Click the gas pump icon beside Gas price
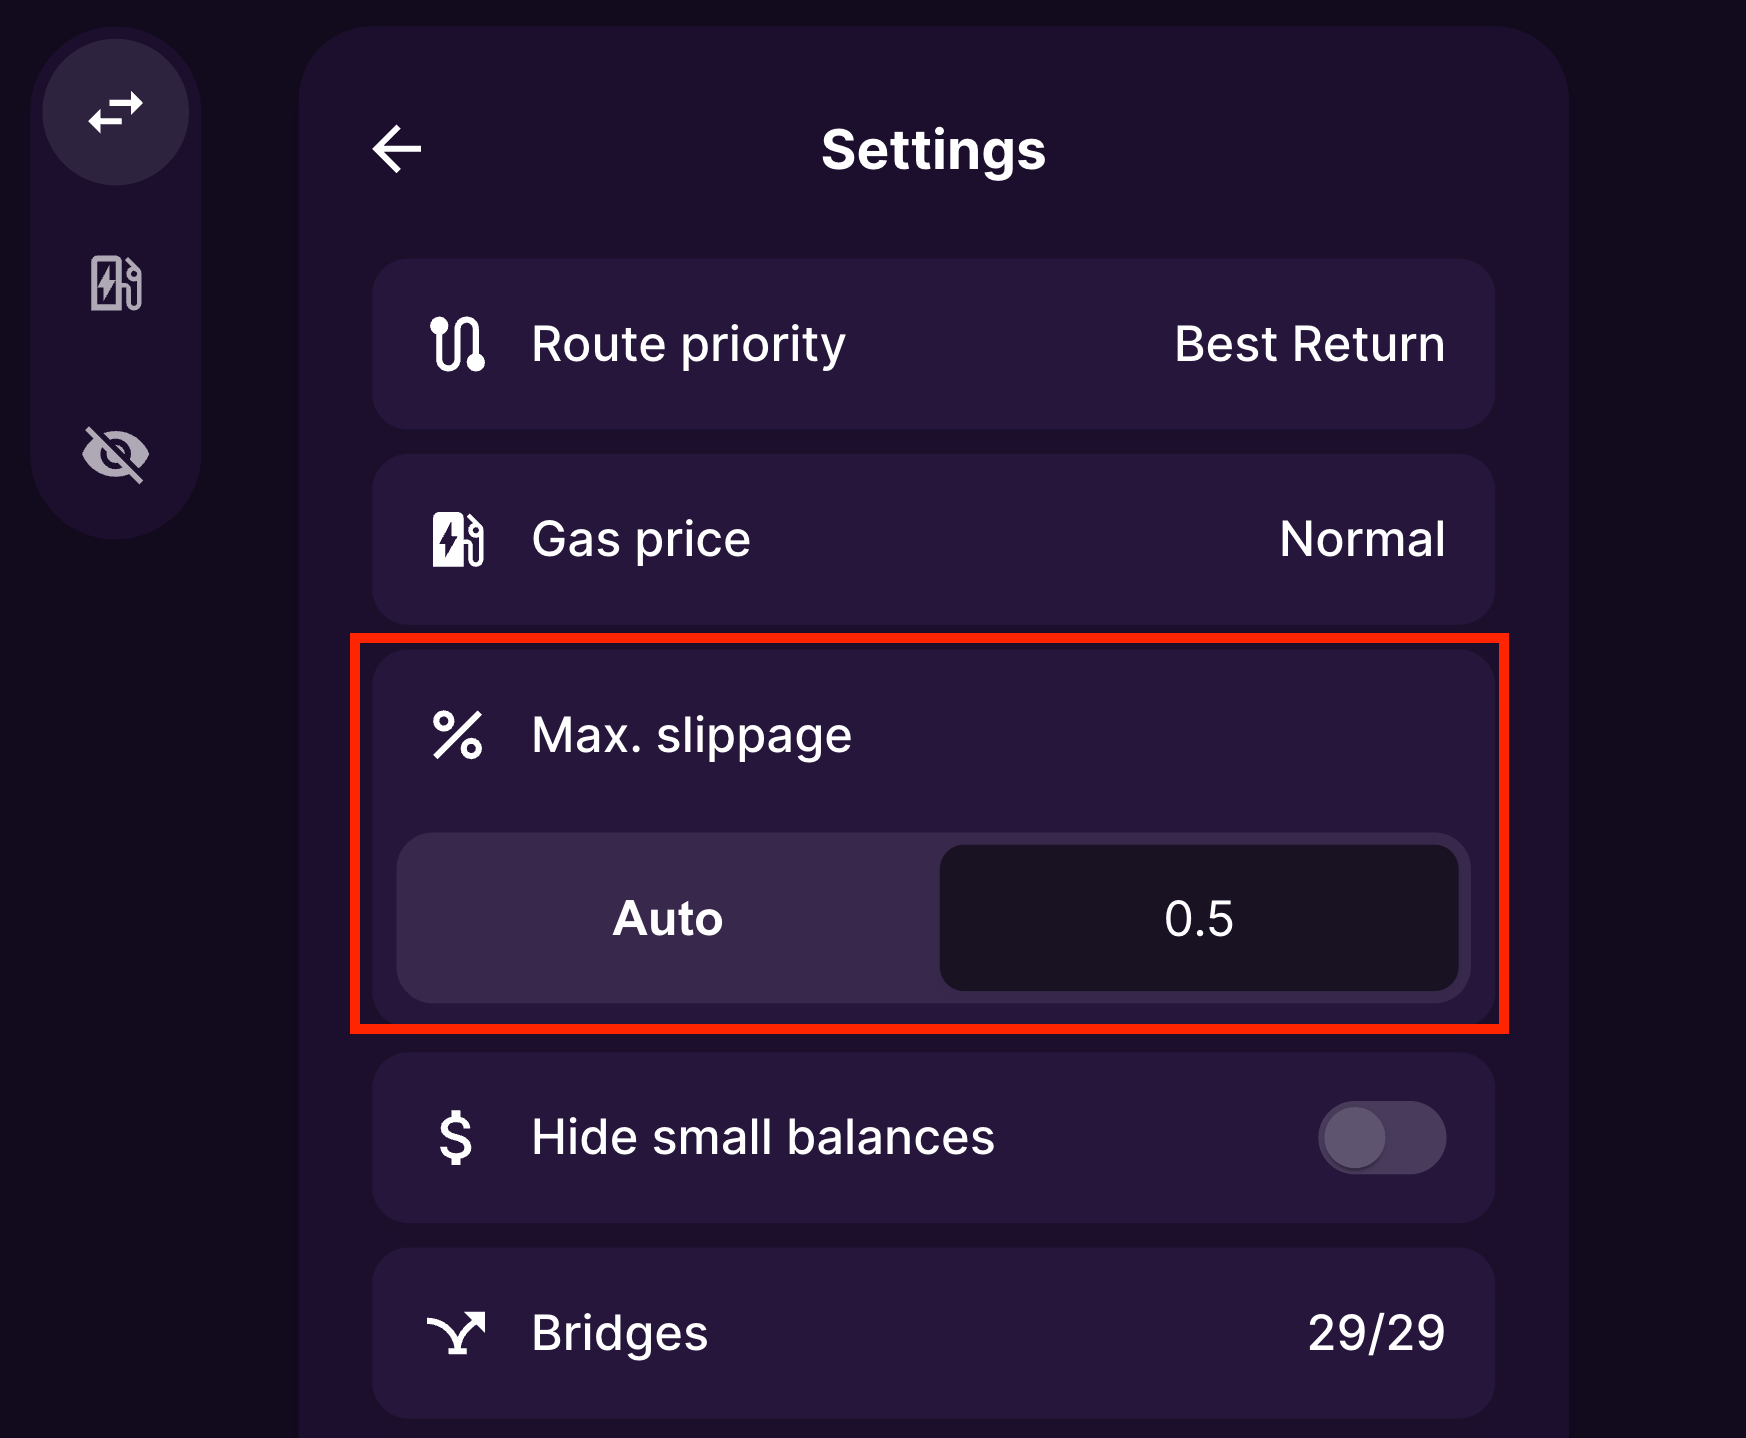This screenshot has width=1746, height=1438. coord(458,540)
